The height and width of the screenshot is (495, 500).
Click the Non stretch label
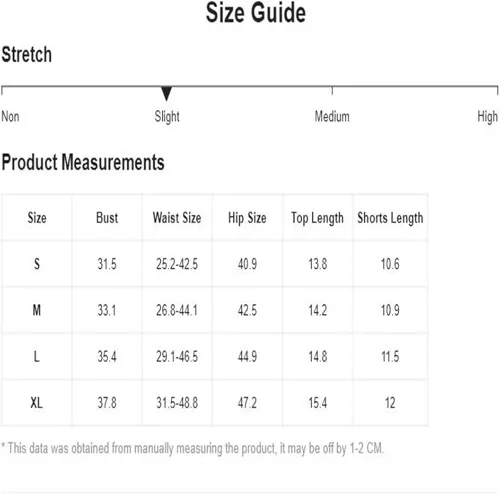[10, 116]
